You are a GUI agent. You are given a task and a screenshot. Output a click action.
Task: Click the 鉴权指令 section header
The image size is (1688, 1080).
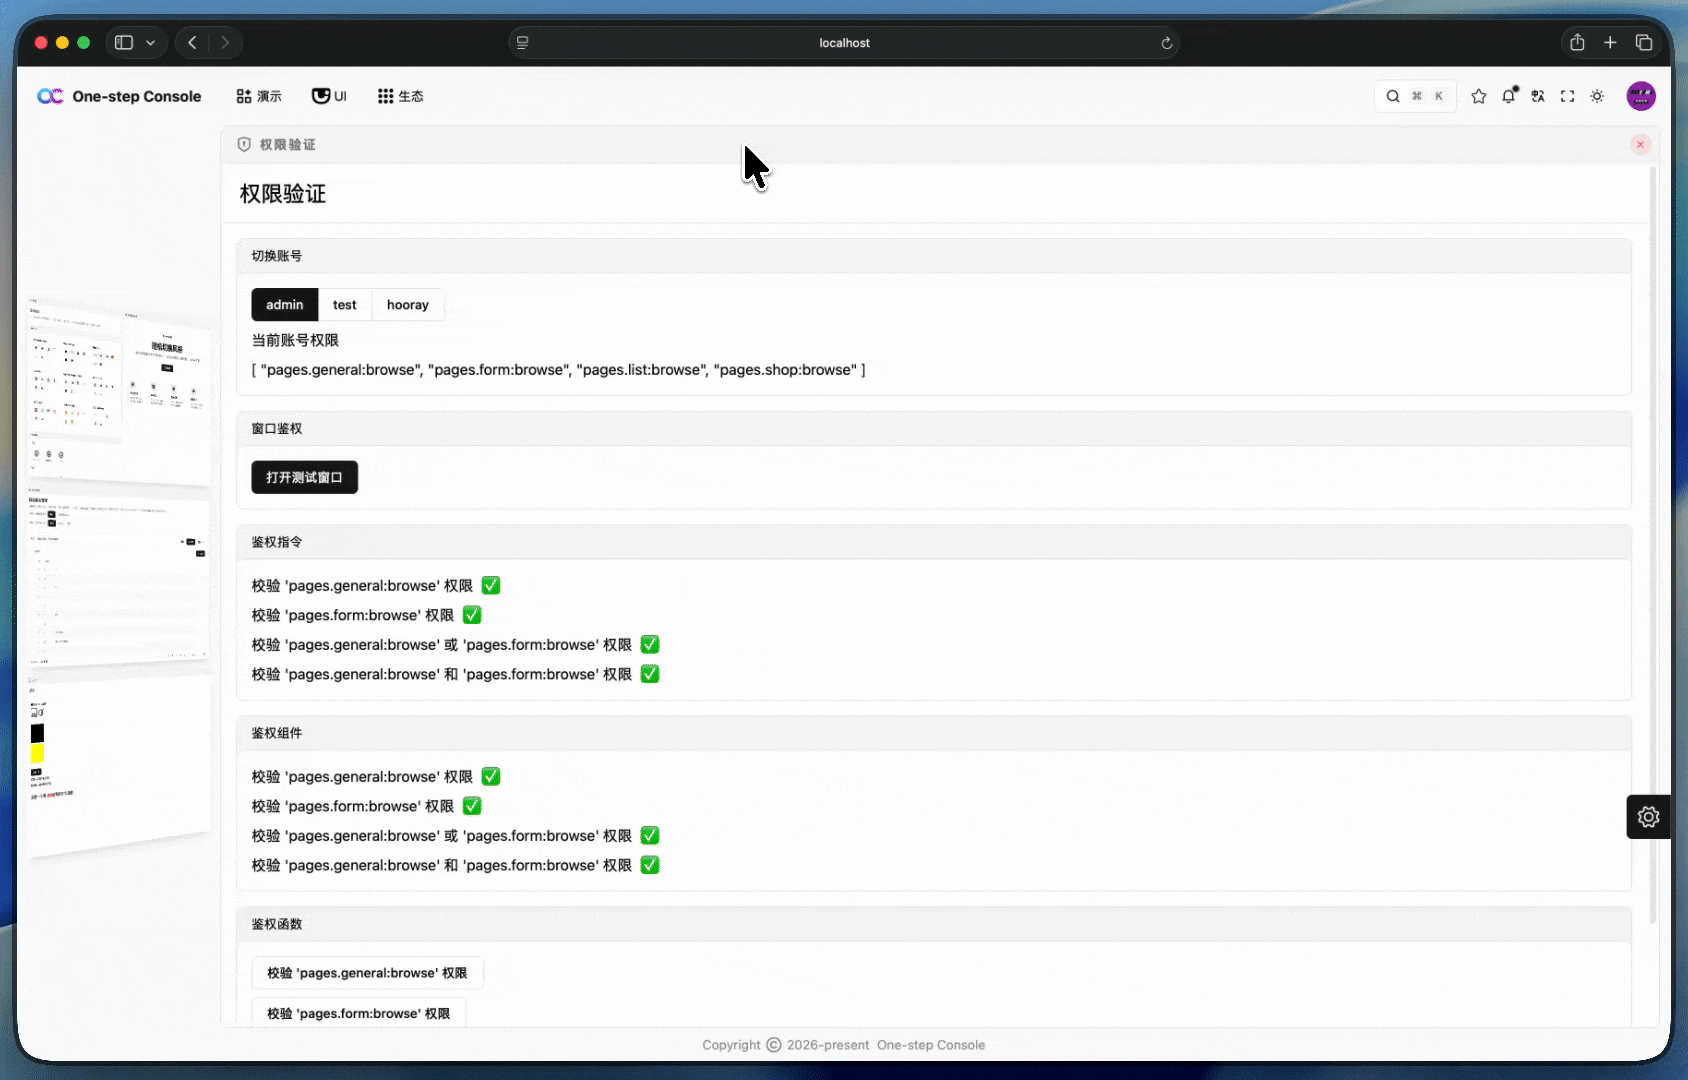(934, 542)
